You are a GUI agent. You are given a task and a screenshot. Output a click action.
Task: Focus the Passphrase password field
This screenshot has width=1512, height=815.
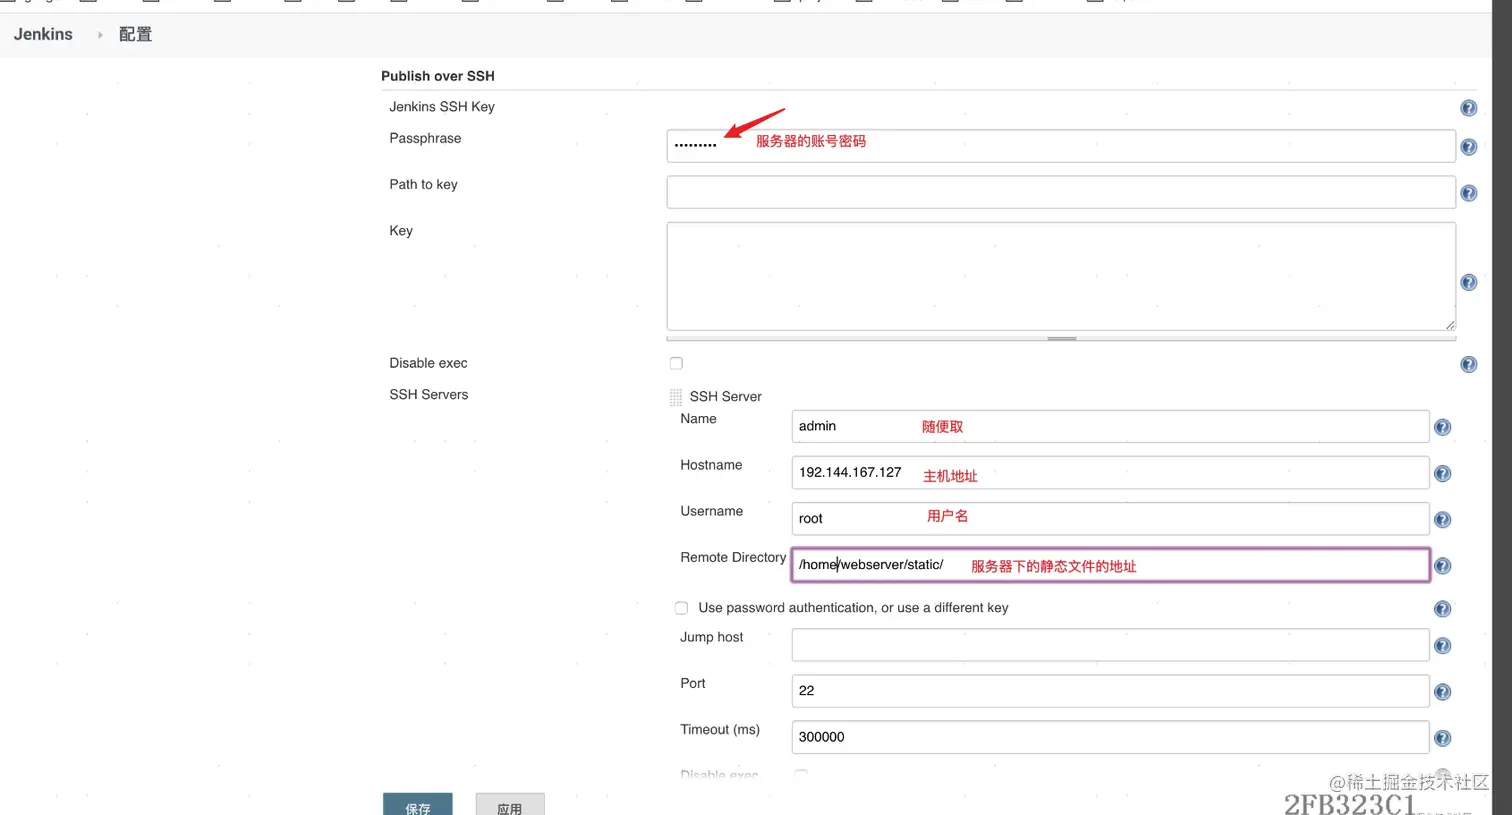pos(1061,146)
